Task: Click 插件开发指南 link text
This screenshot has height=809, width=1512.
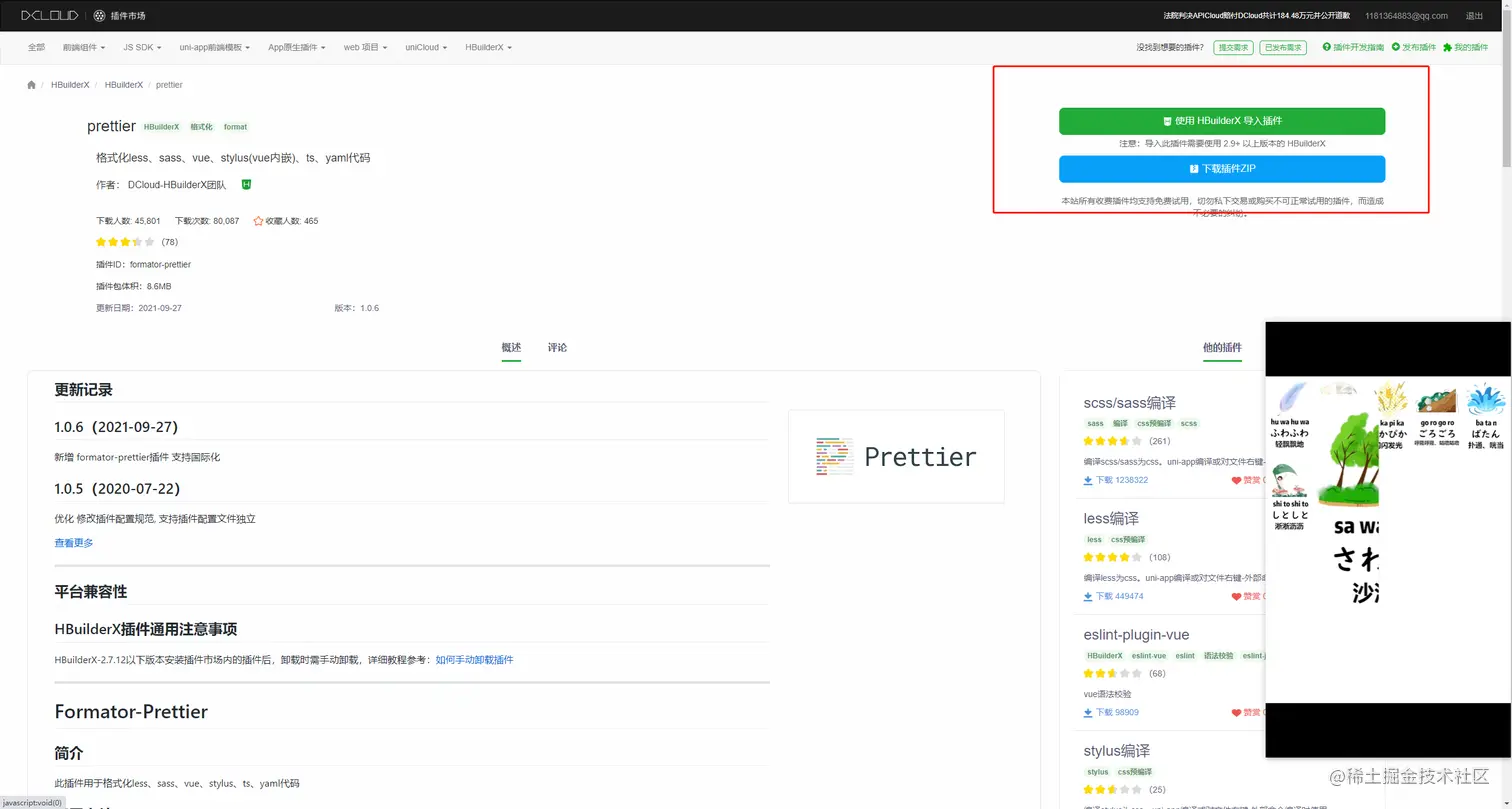Action: [1359, 47]
